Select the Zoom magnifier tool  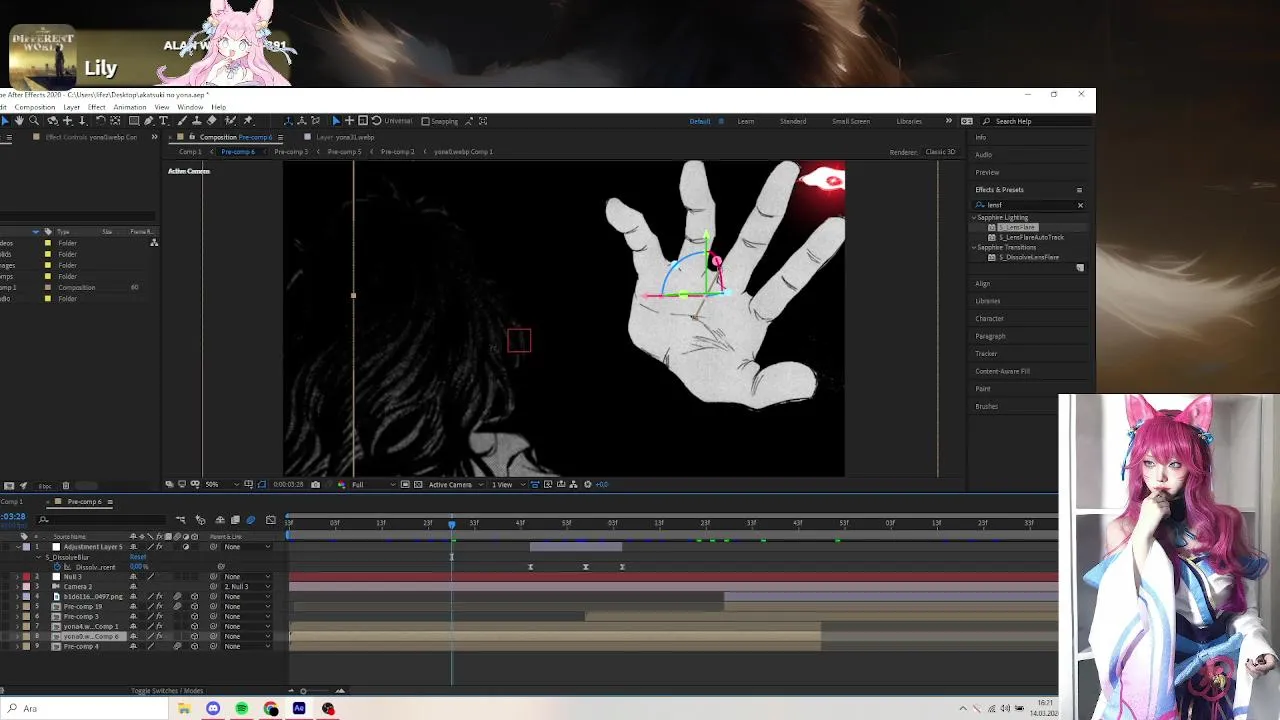34,121
